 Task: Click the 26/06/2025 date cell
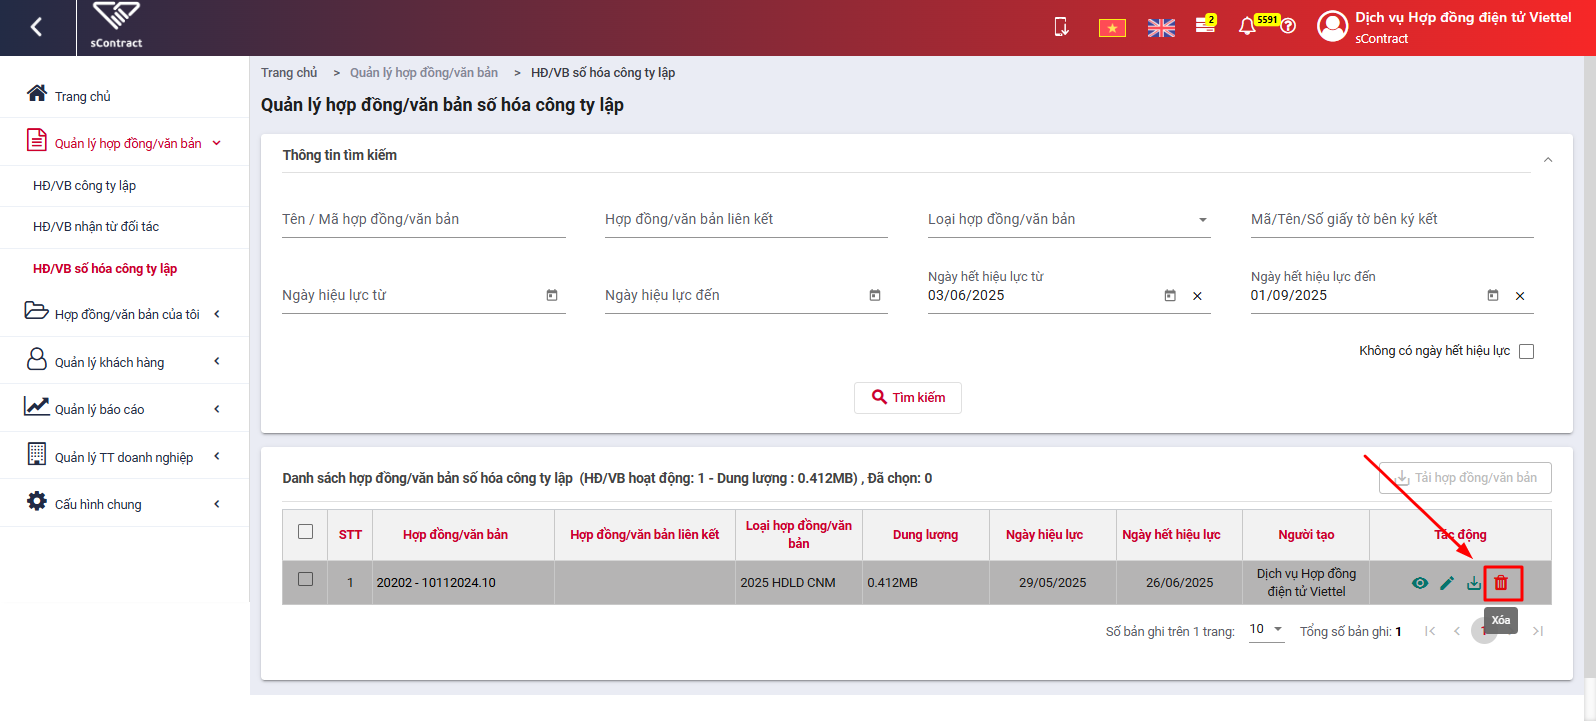click(1179, 583)
